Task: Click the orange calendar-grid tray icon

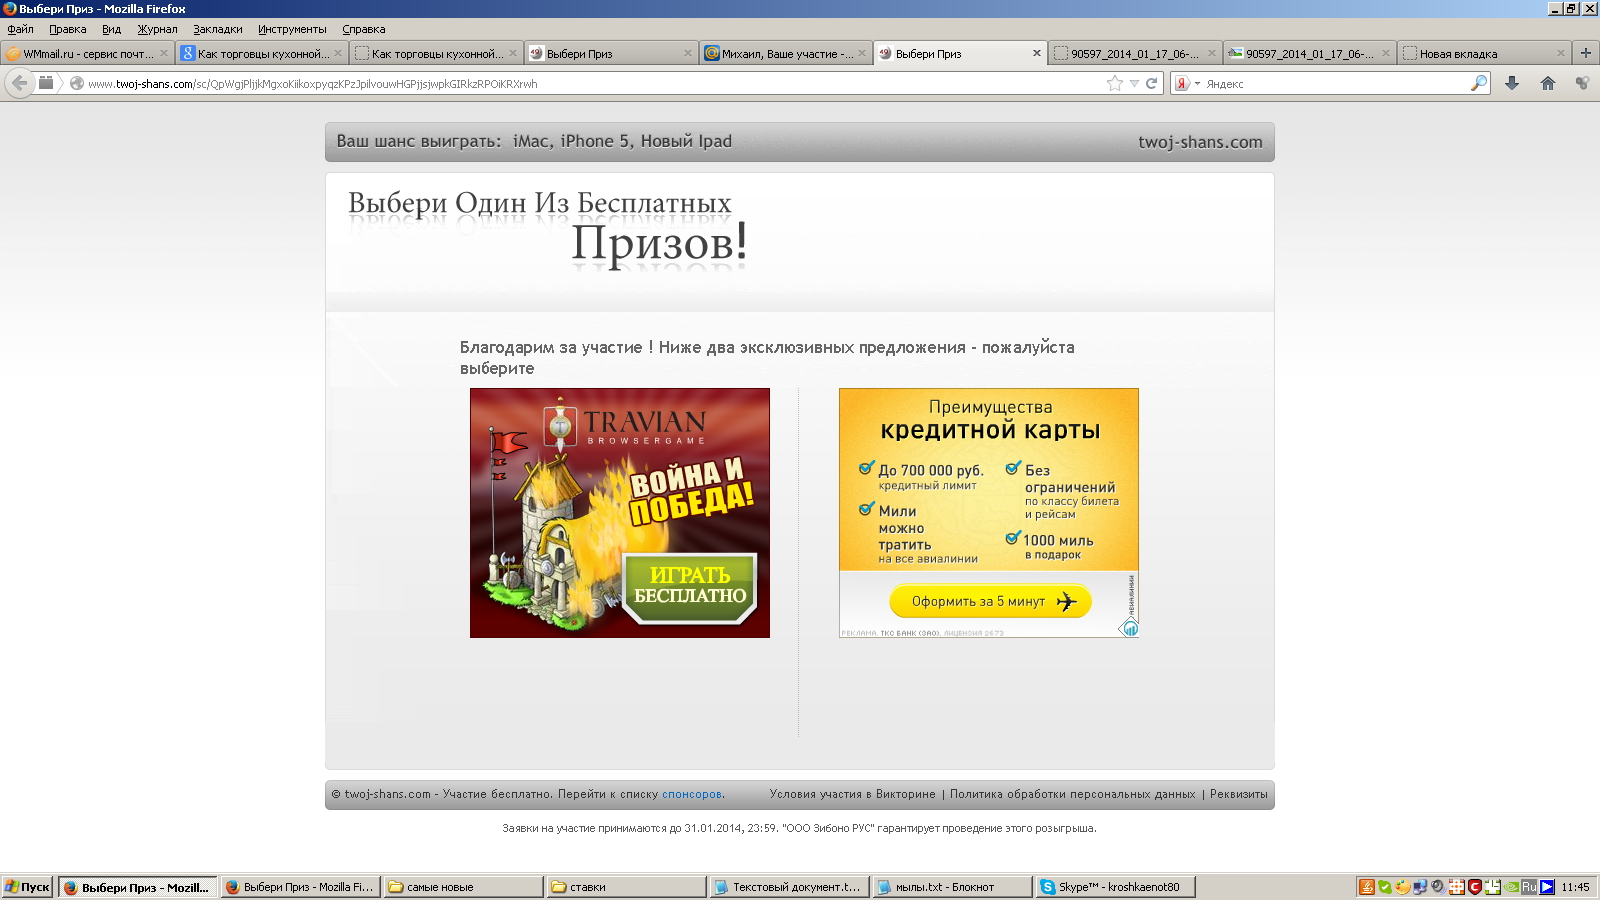Action: point(1457,887)
